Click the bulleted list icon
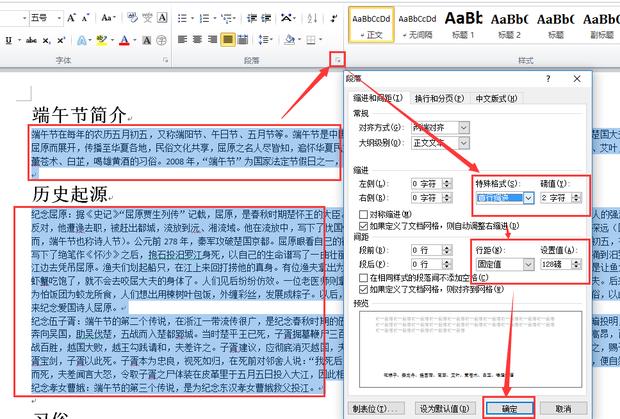The image size is (620, 419). tap(184, 17)
